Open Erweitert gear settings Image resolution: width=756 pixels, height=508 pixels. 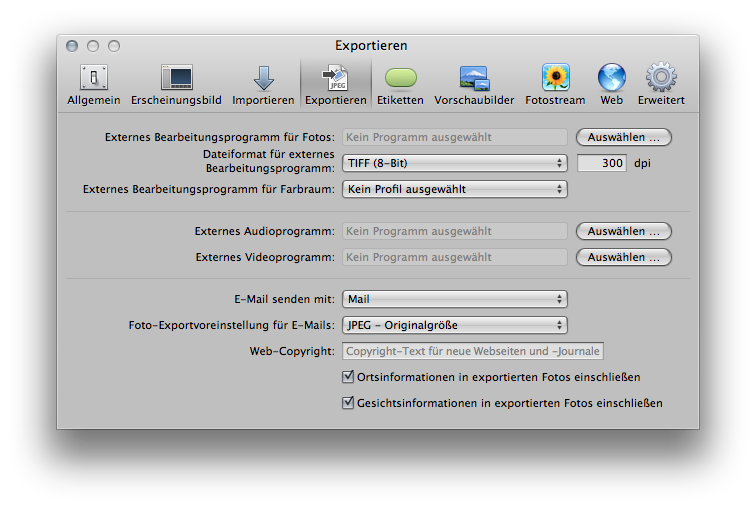(x=661, y=84)
